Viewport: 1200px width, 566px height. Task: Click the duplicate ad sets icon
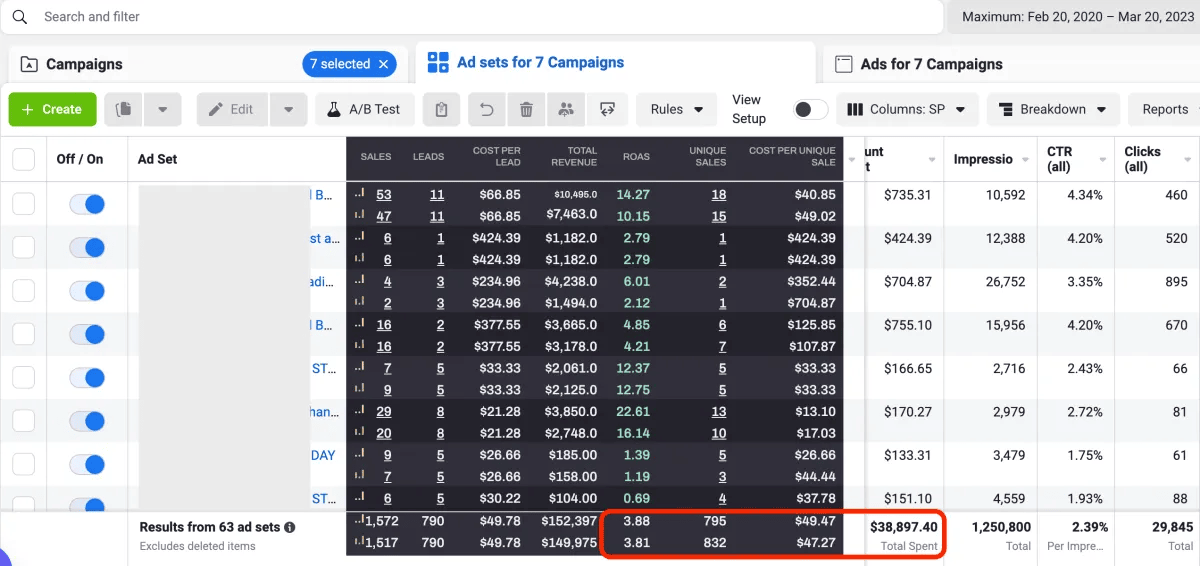coord(124,109)
